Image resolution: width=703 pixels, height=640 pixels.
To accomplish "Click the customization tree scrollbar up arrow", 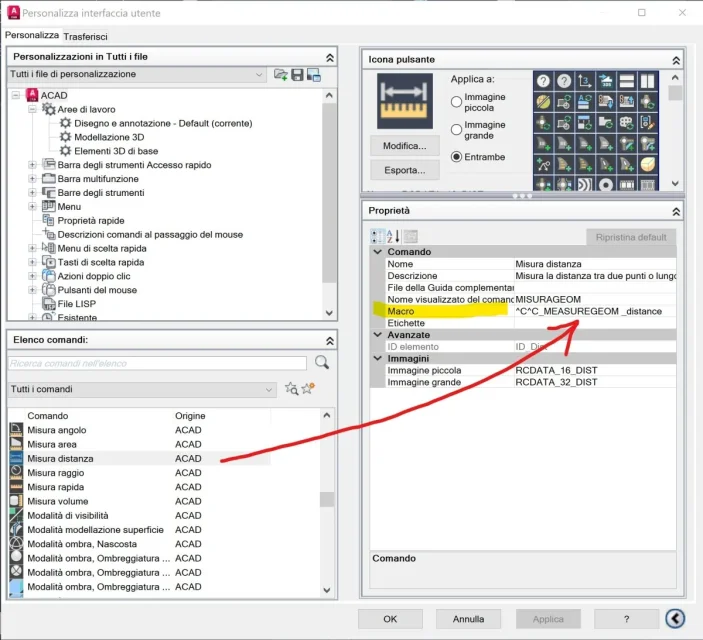I will (329, 95).
